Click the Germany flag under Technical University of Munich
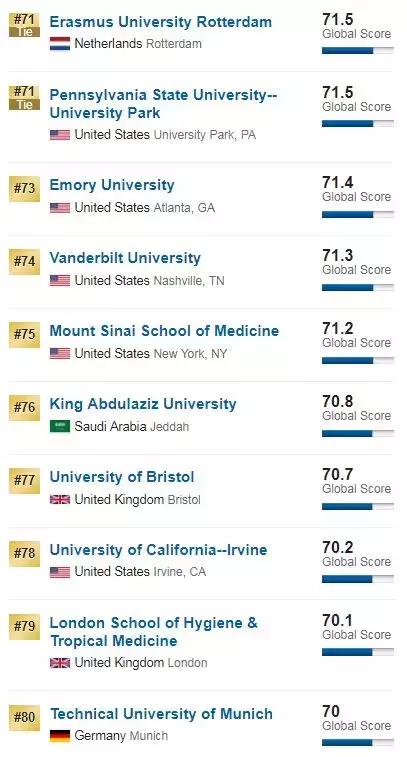The height and width of the screenshot is (757, 407). 60,736
